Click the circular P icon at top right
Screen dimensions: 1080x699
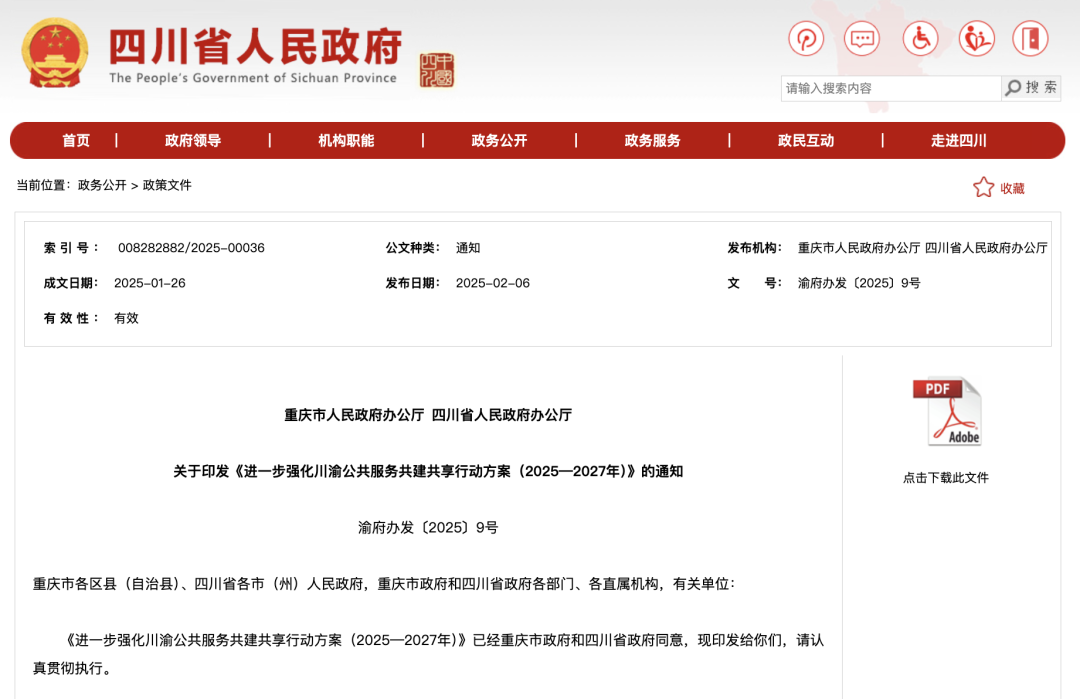tap(806, 38)
